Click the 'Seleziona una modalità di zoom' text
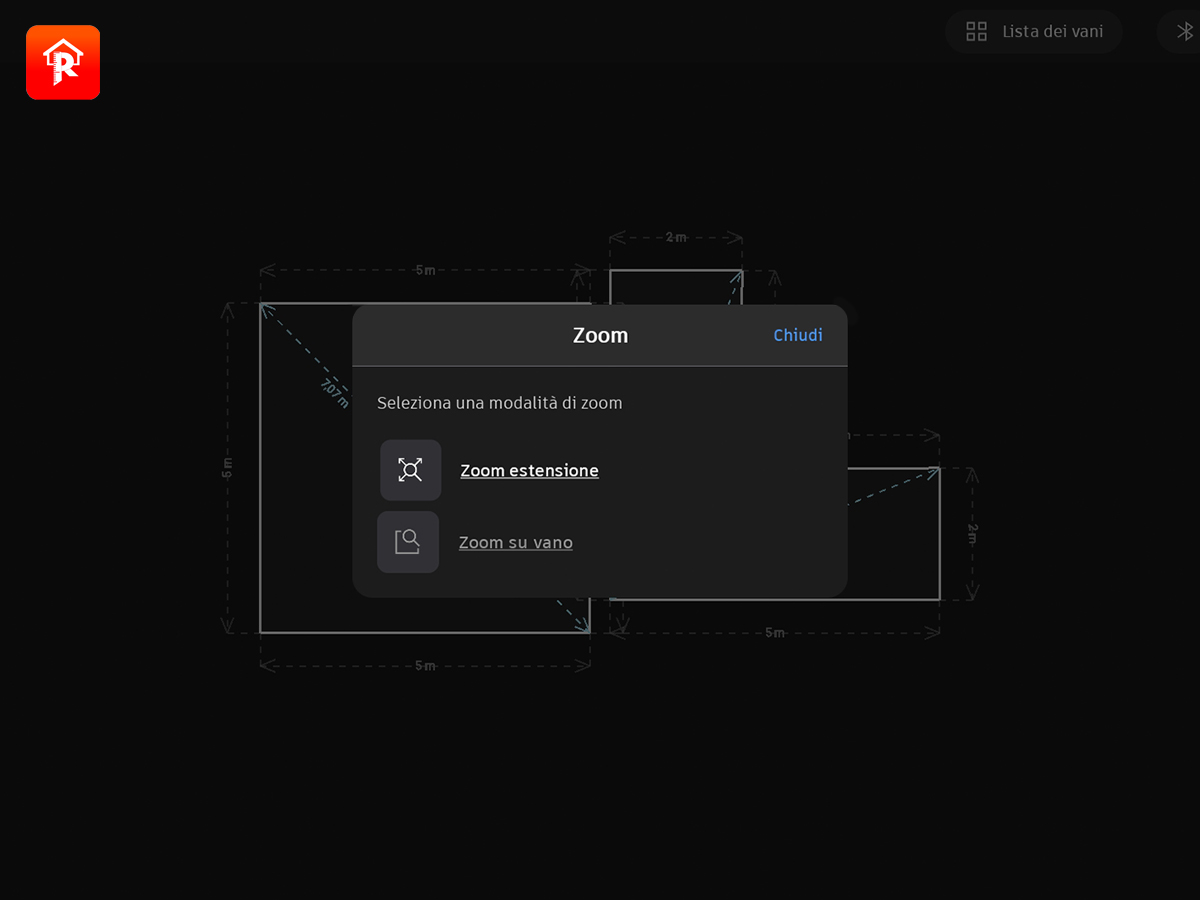This screenshot has width=1200, height=900. (500, 403)
